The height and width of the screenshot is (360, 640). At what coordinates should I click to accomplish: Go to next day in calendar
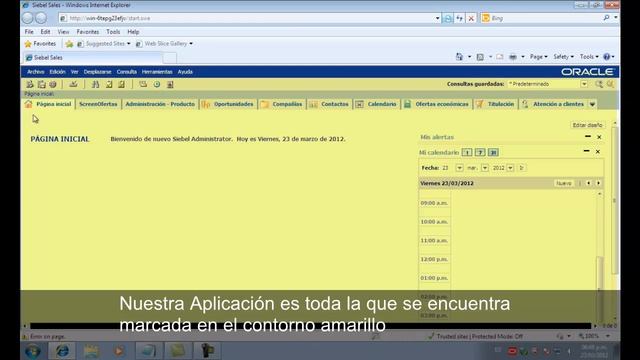click(x=599, y=183)
